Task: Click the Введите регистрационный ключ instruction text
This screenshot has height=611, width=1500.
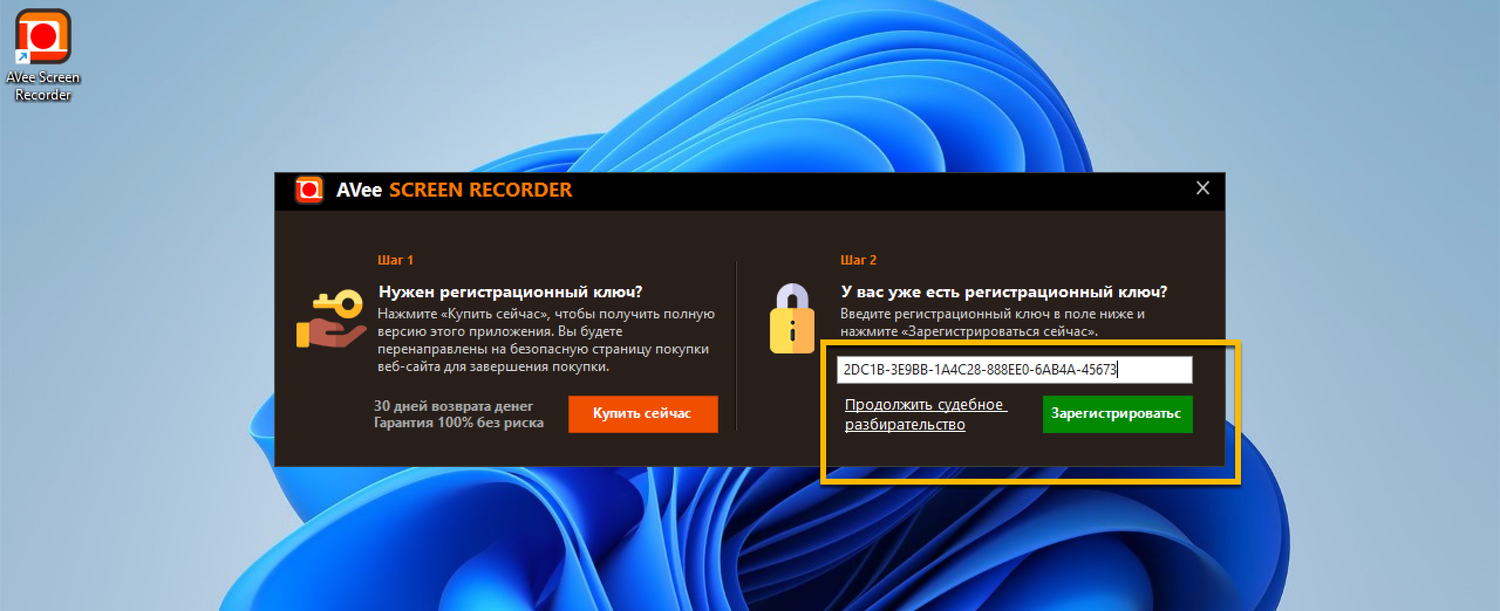Action: tap(993, 322)
